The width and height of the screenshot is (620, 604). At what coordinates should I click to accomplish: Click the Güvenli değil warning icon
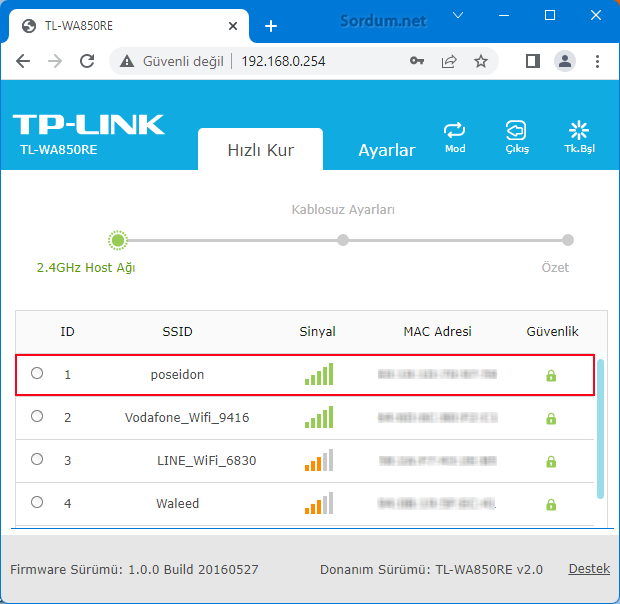pos(127,61)
